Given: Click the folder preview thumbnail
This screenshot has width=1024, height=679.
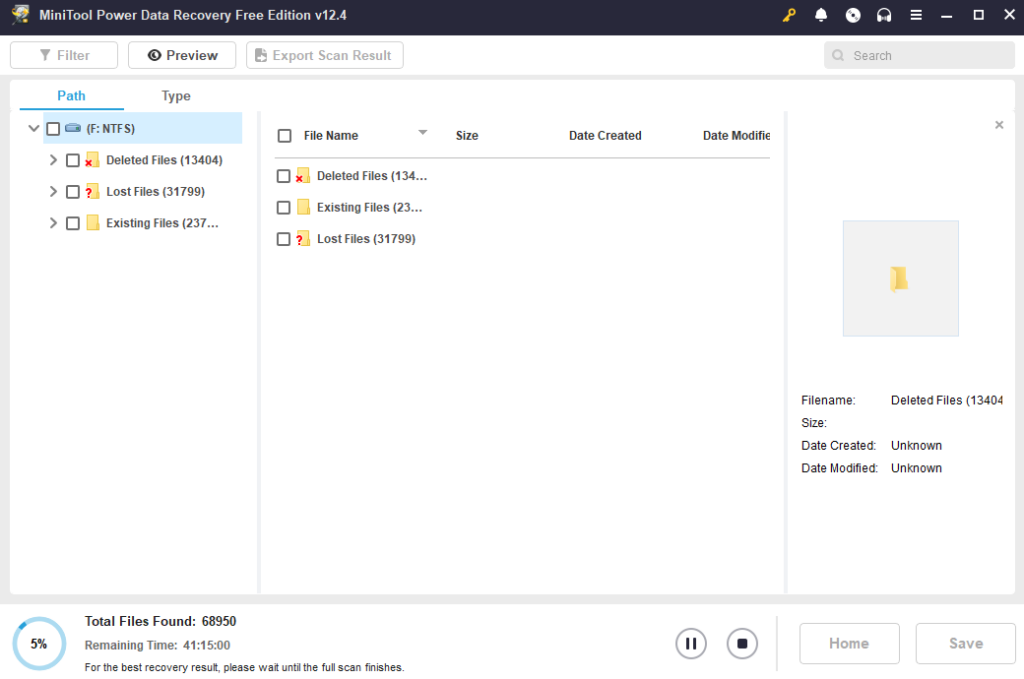Looking at the screenshot, I should 901,278.
